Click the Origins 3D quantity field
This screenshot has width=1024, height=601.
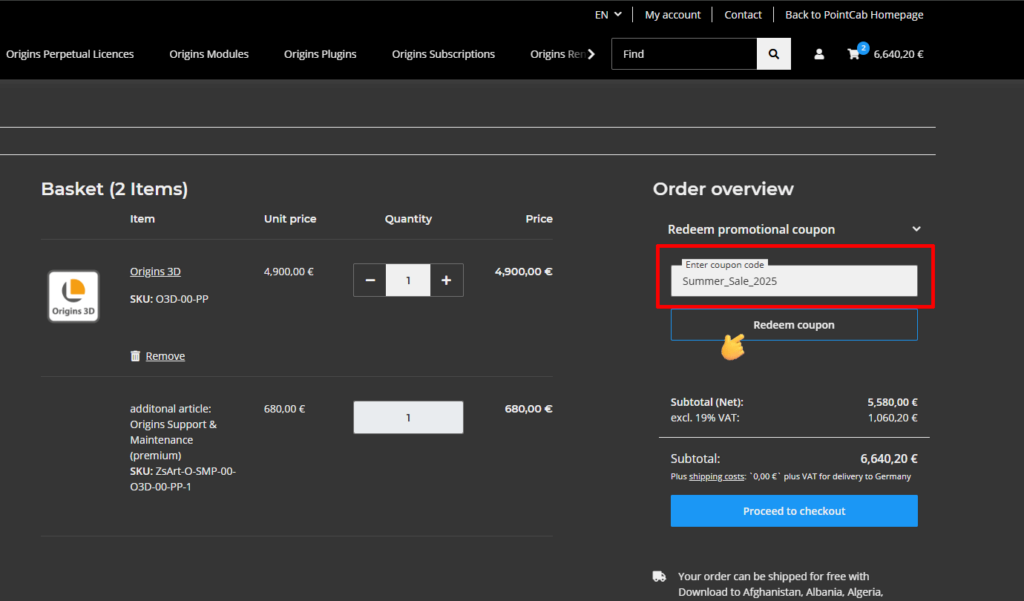click(x=408, y=280)
